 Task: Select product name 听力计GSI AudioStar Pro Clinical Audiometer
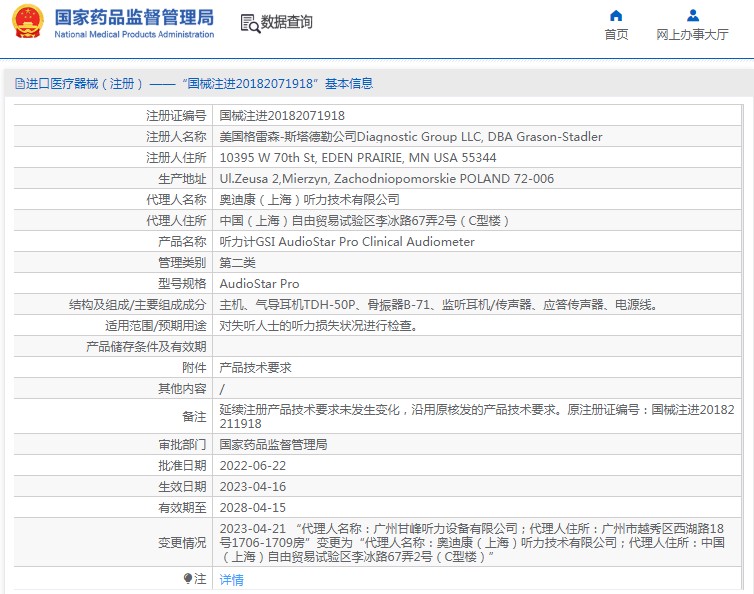[x=347, y=241]
